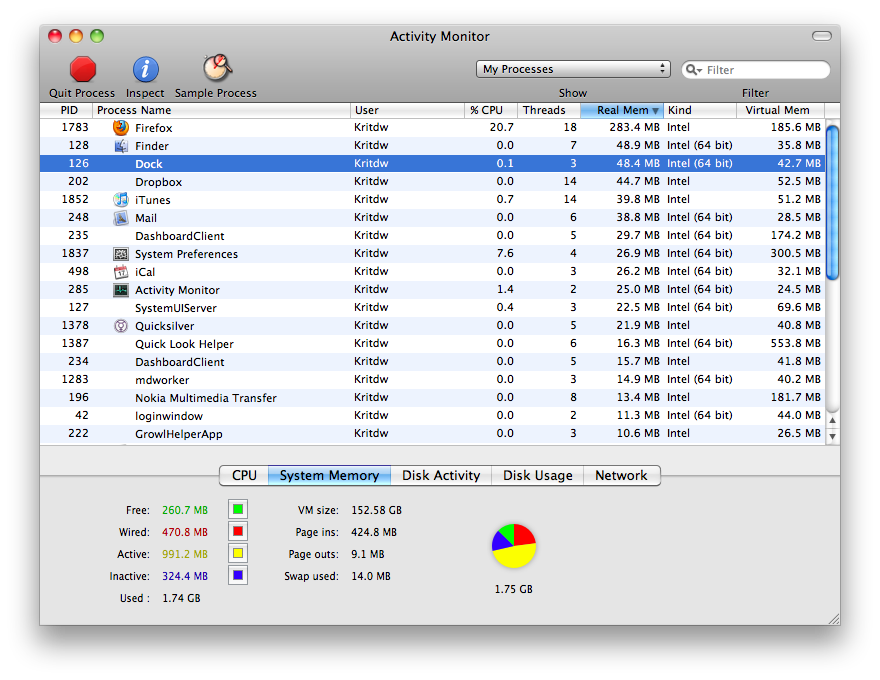Open the blue Inspect info icon
The width and height of the screenshot is (880, 680).
[145, 70]
